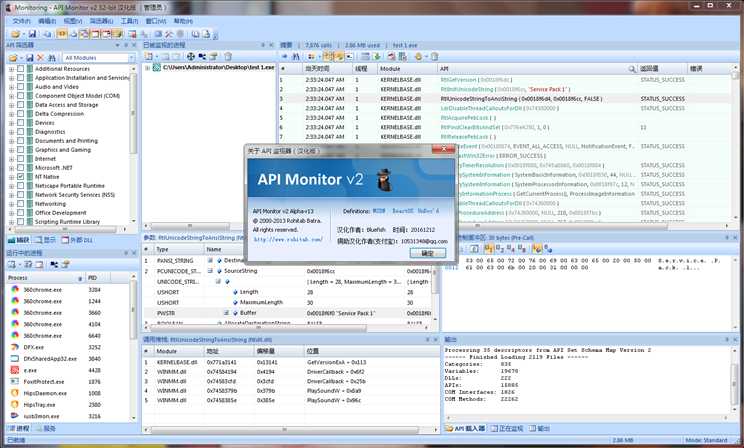The width and height of the screenshot is (744, 448).
Task: Click the API filter horizontal scrollbar
Action: pyautogui.click(x=65, y=230)
